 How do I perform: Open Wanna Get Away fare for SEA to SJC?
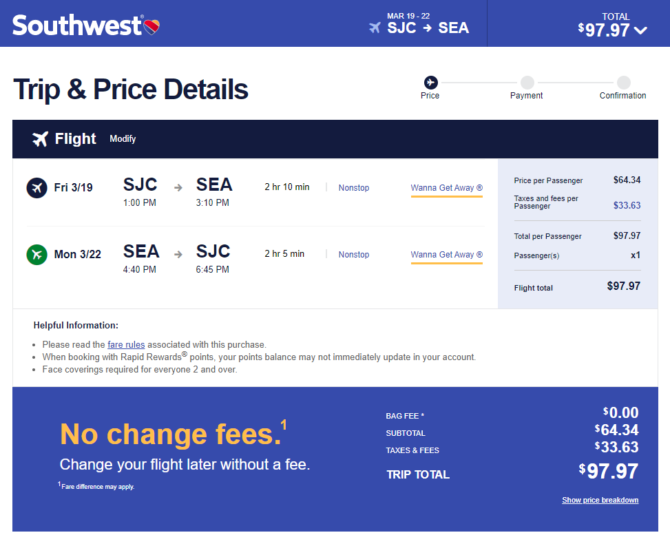point(447,255)
